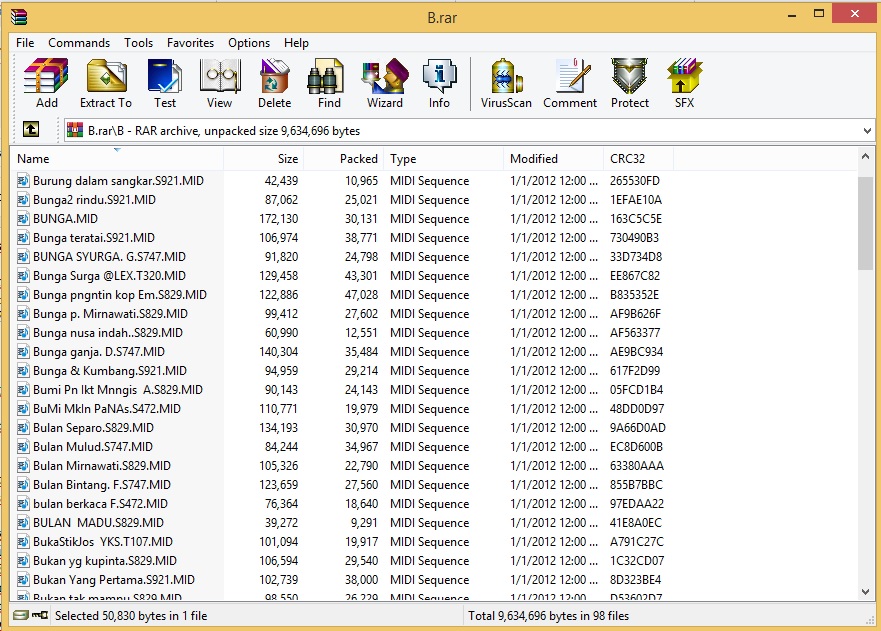The height and width of the screenshot is (631, 881).
Task: Start VirusScan on the archive
Action: point(506,83)
